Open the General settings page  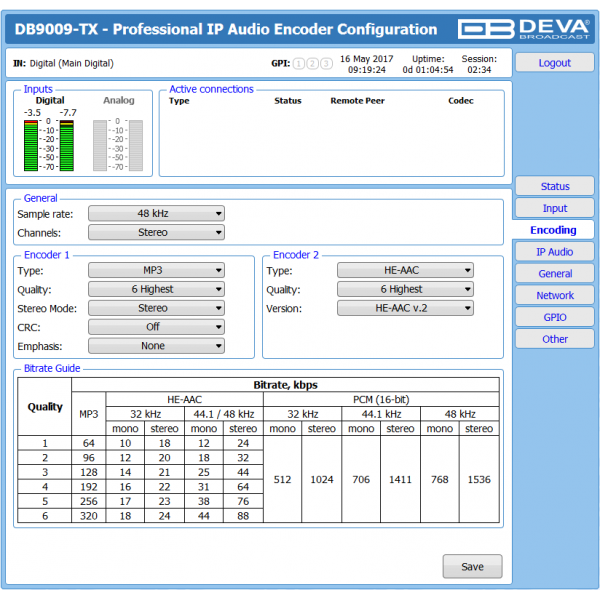coord(554,274)
